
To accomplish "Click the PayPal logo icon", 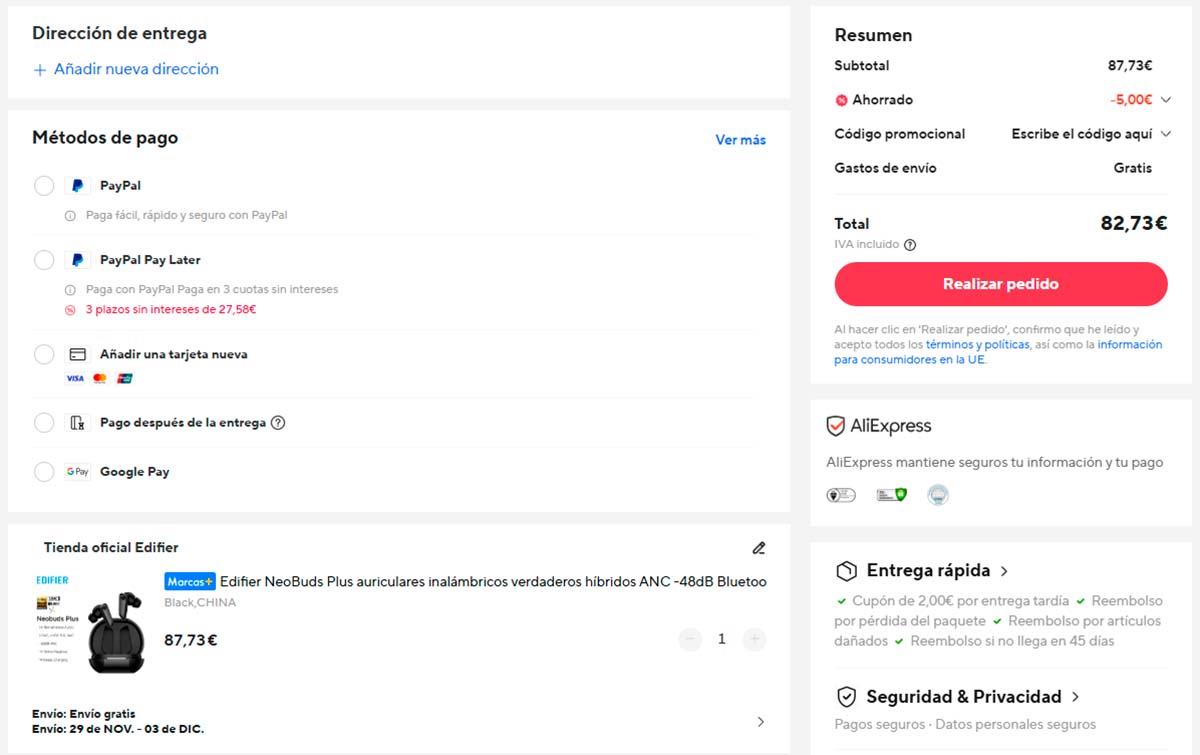I will [78, 186].
